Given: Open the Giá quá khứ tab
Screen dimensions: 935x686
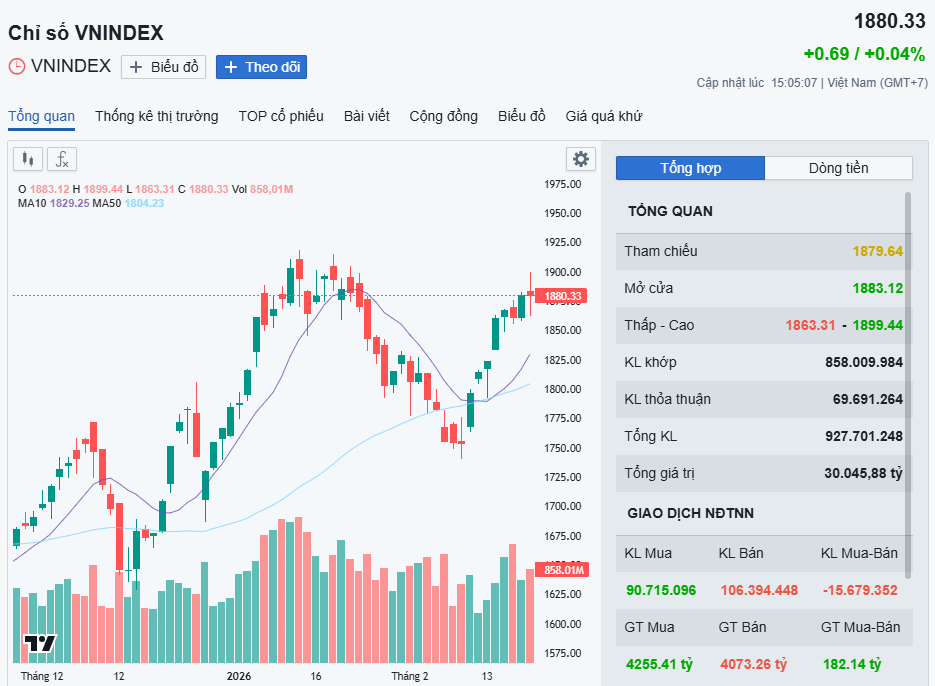Looking at the screenshot, I should pos(603,116).
